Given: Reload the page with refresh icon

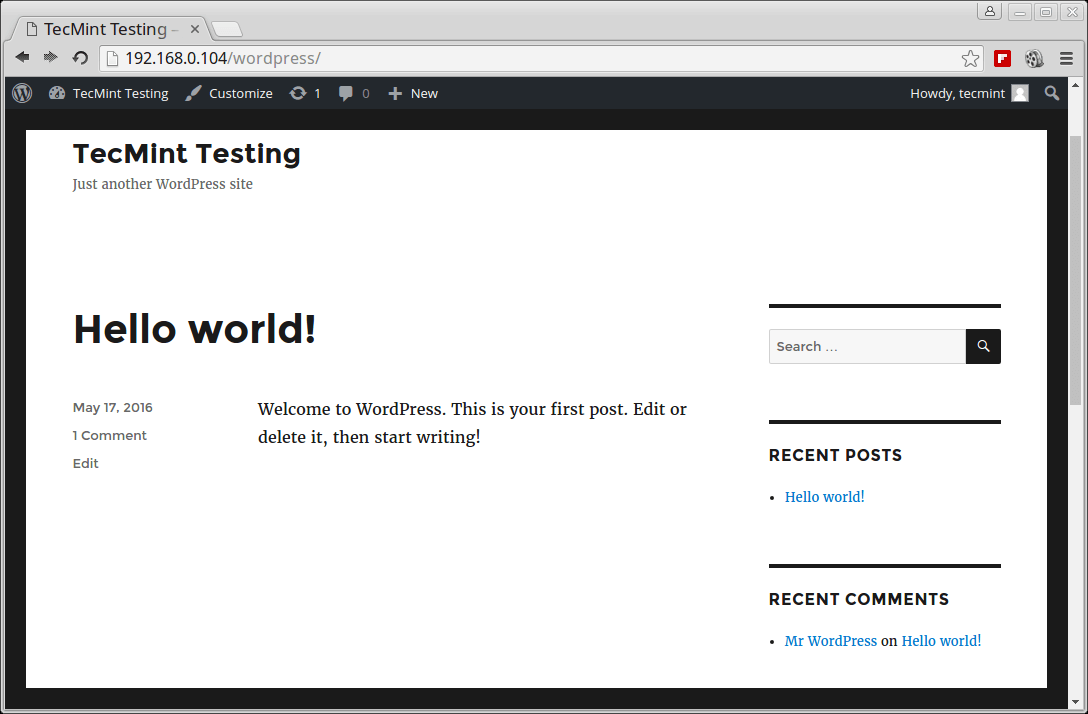Looking at the screenshot, I should [x=80, y=58].
